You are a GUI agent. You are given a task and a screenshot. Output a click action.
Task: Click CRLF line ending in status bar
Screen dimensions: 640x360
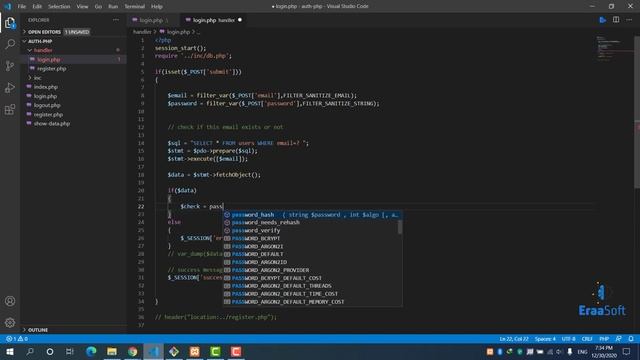(587, 339)
